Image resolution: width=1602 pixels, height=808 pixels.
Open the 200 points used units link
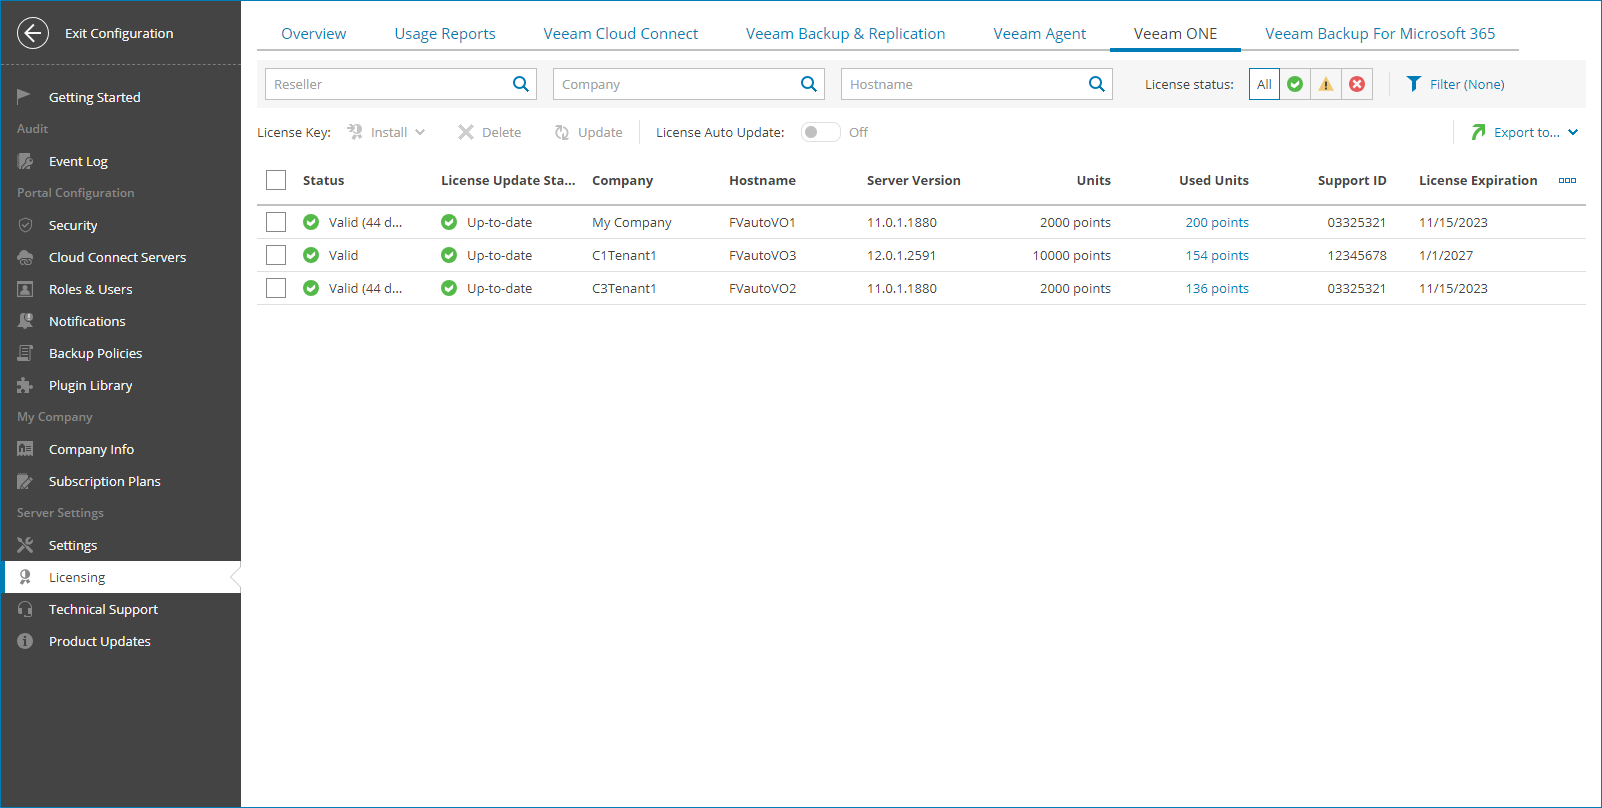tap(1216, 222)
